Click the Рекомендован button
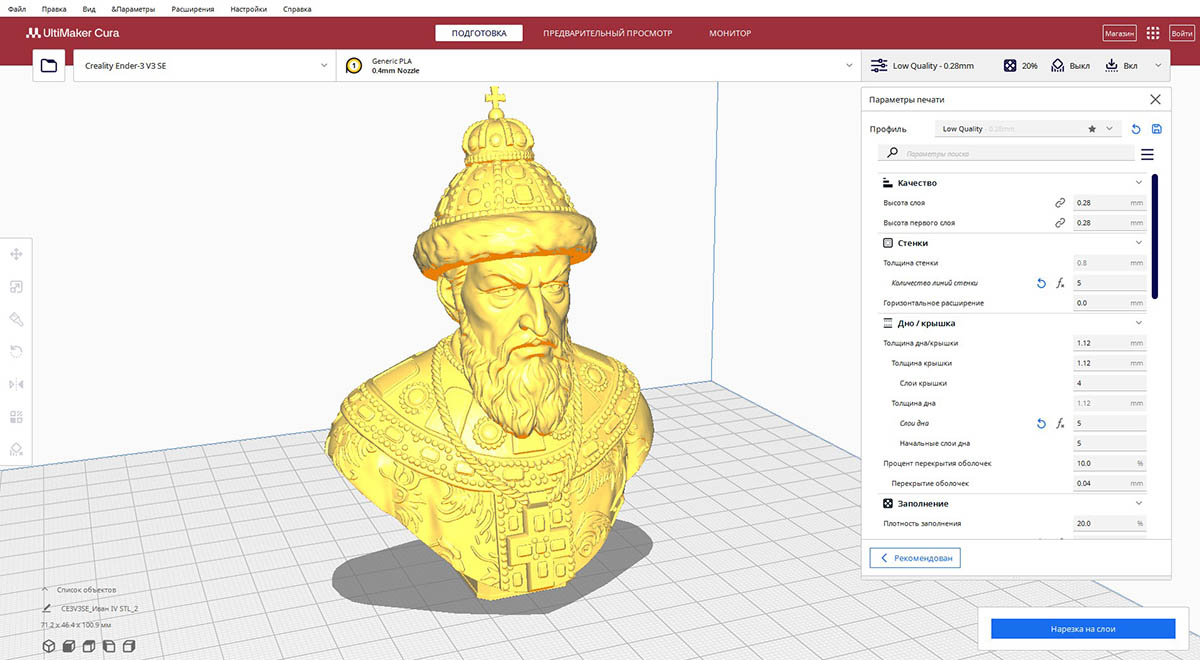1200x660 pixels. (915, 558)
